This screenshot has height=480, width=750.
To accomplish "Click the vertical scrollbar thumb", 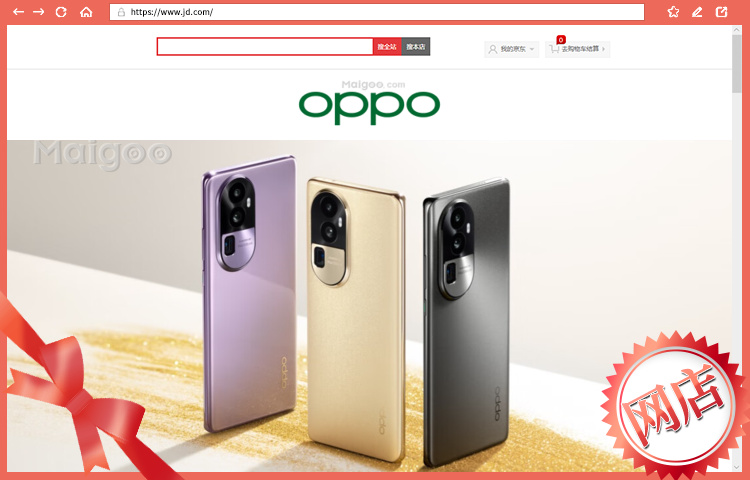I will point(737,63).
